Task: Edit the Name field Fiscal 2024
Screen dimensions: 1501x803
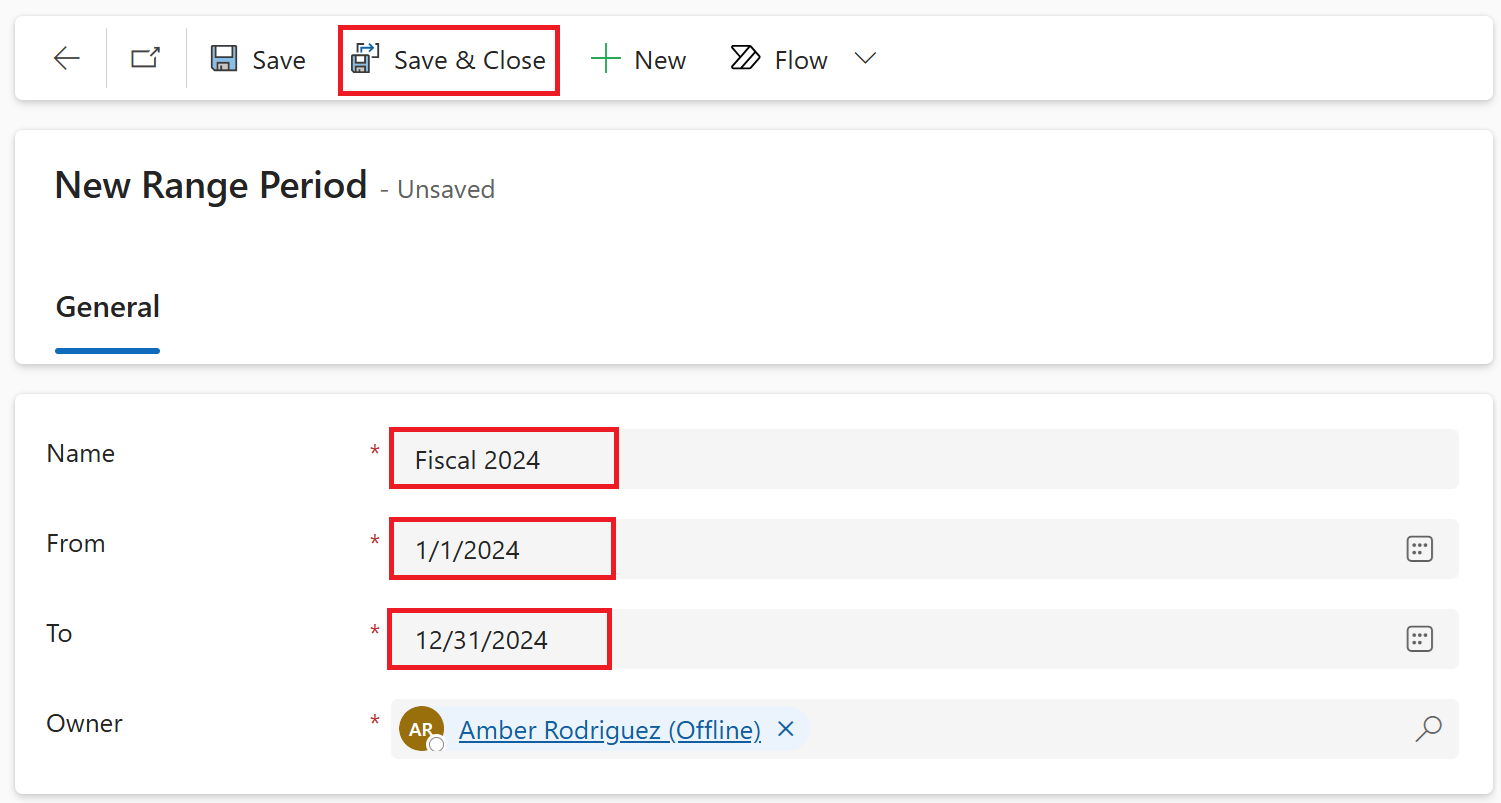Action: pos(924,459)
